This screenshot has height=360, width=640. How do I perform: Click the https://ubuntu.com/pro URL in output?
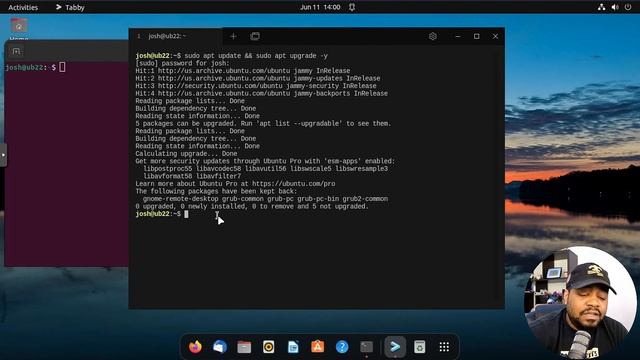(x=293, y=184)
